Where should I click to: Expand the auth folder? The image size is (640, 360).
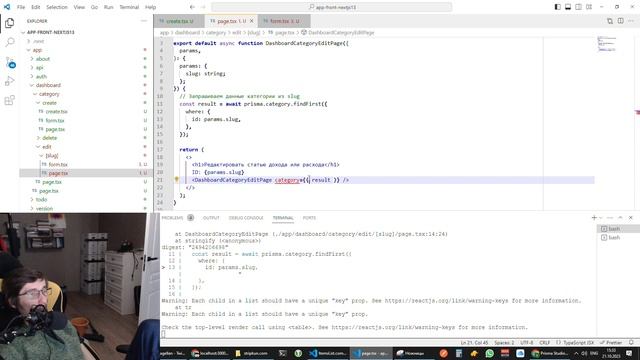(41, 76)
